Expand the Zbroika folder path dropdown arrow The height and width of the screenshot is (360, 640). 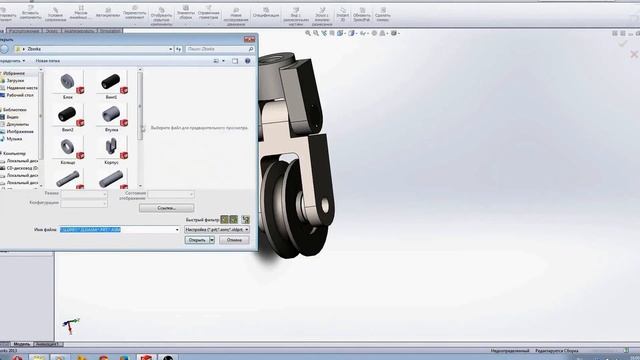pos(171,49)
